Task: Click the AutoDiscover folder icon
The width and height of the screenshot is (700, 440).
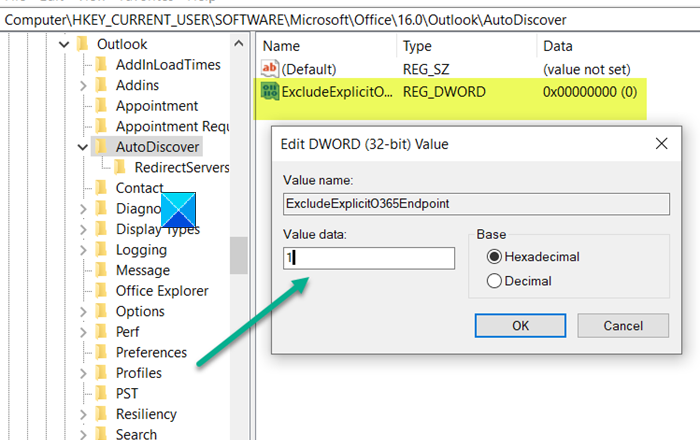Action: (102, 146)
